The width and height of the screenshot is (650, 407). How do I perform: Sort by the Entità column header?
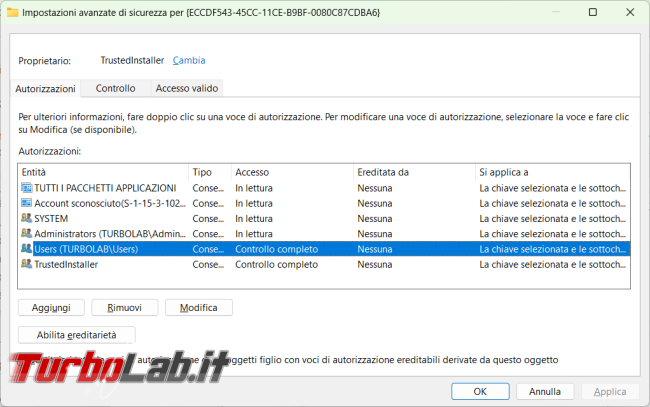(x=103, y=172)
